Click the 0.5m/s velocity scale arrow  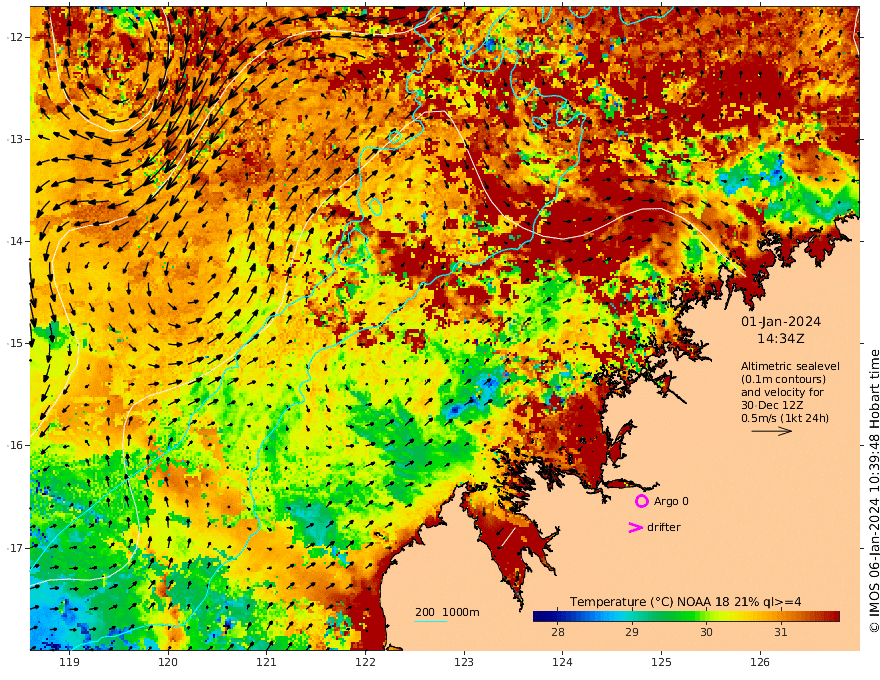pos(772,431)
